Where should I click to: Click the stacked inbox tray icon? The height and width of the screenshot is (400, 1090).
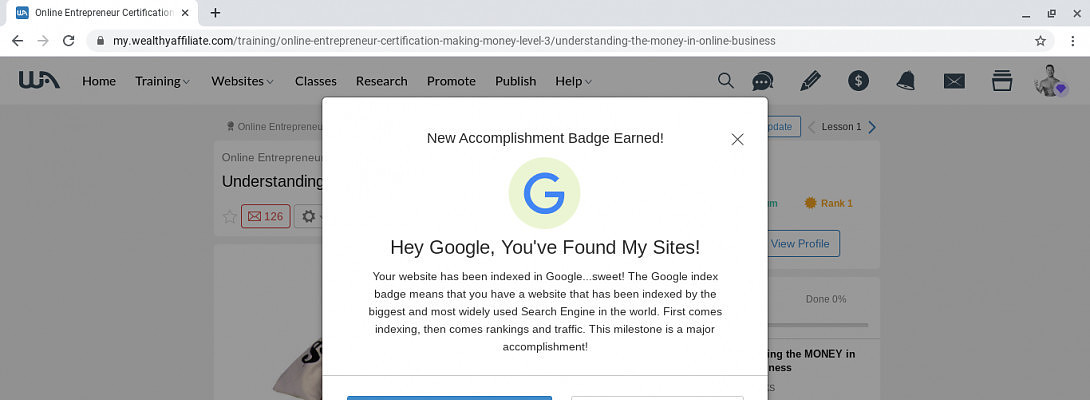(x=1001, y=81)
